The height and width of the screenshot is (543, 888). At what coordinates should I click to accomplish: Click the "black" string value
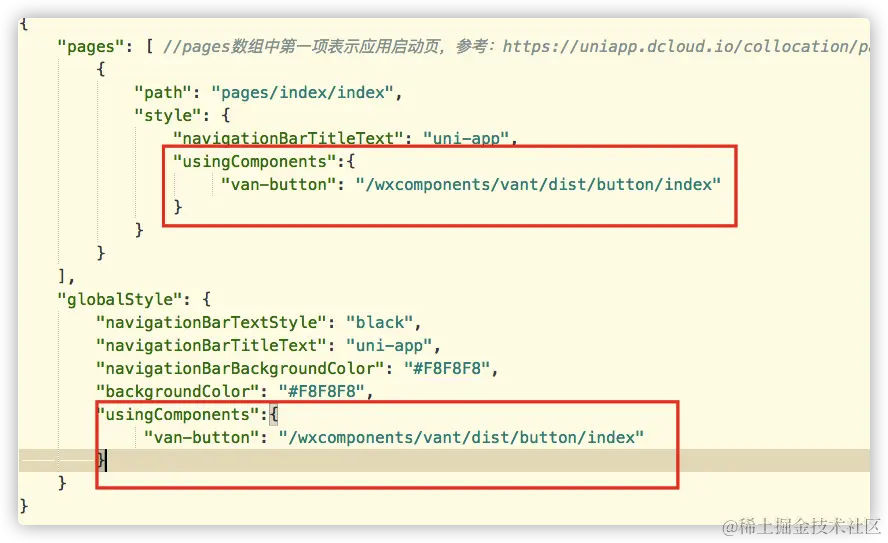(x=379, y=323)
